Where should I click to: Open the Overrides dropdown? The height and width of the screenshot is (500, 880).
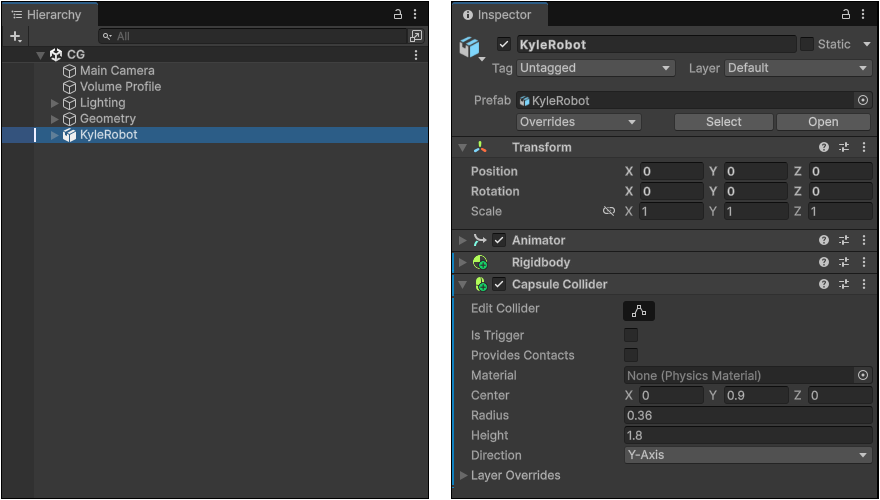click(x=579, y=122)
